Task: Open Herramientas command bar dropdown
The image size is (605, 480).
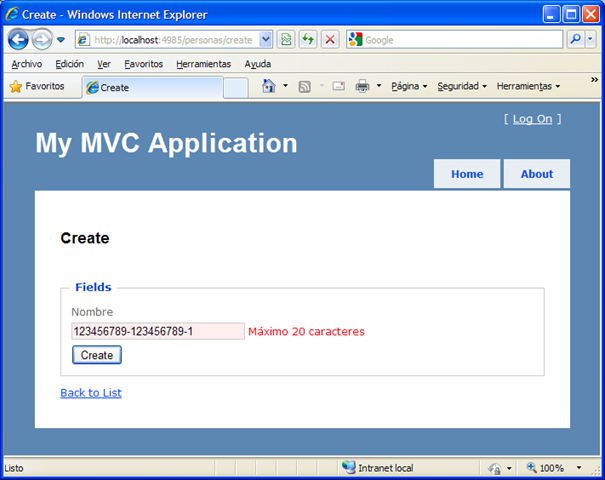Action: click(528, 86)
